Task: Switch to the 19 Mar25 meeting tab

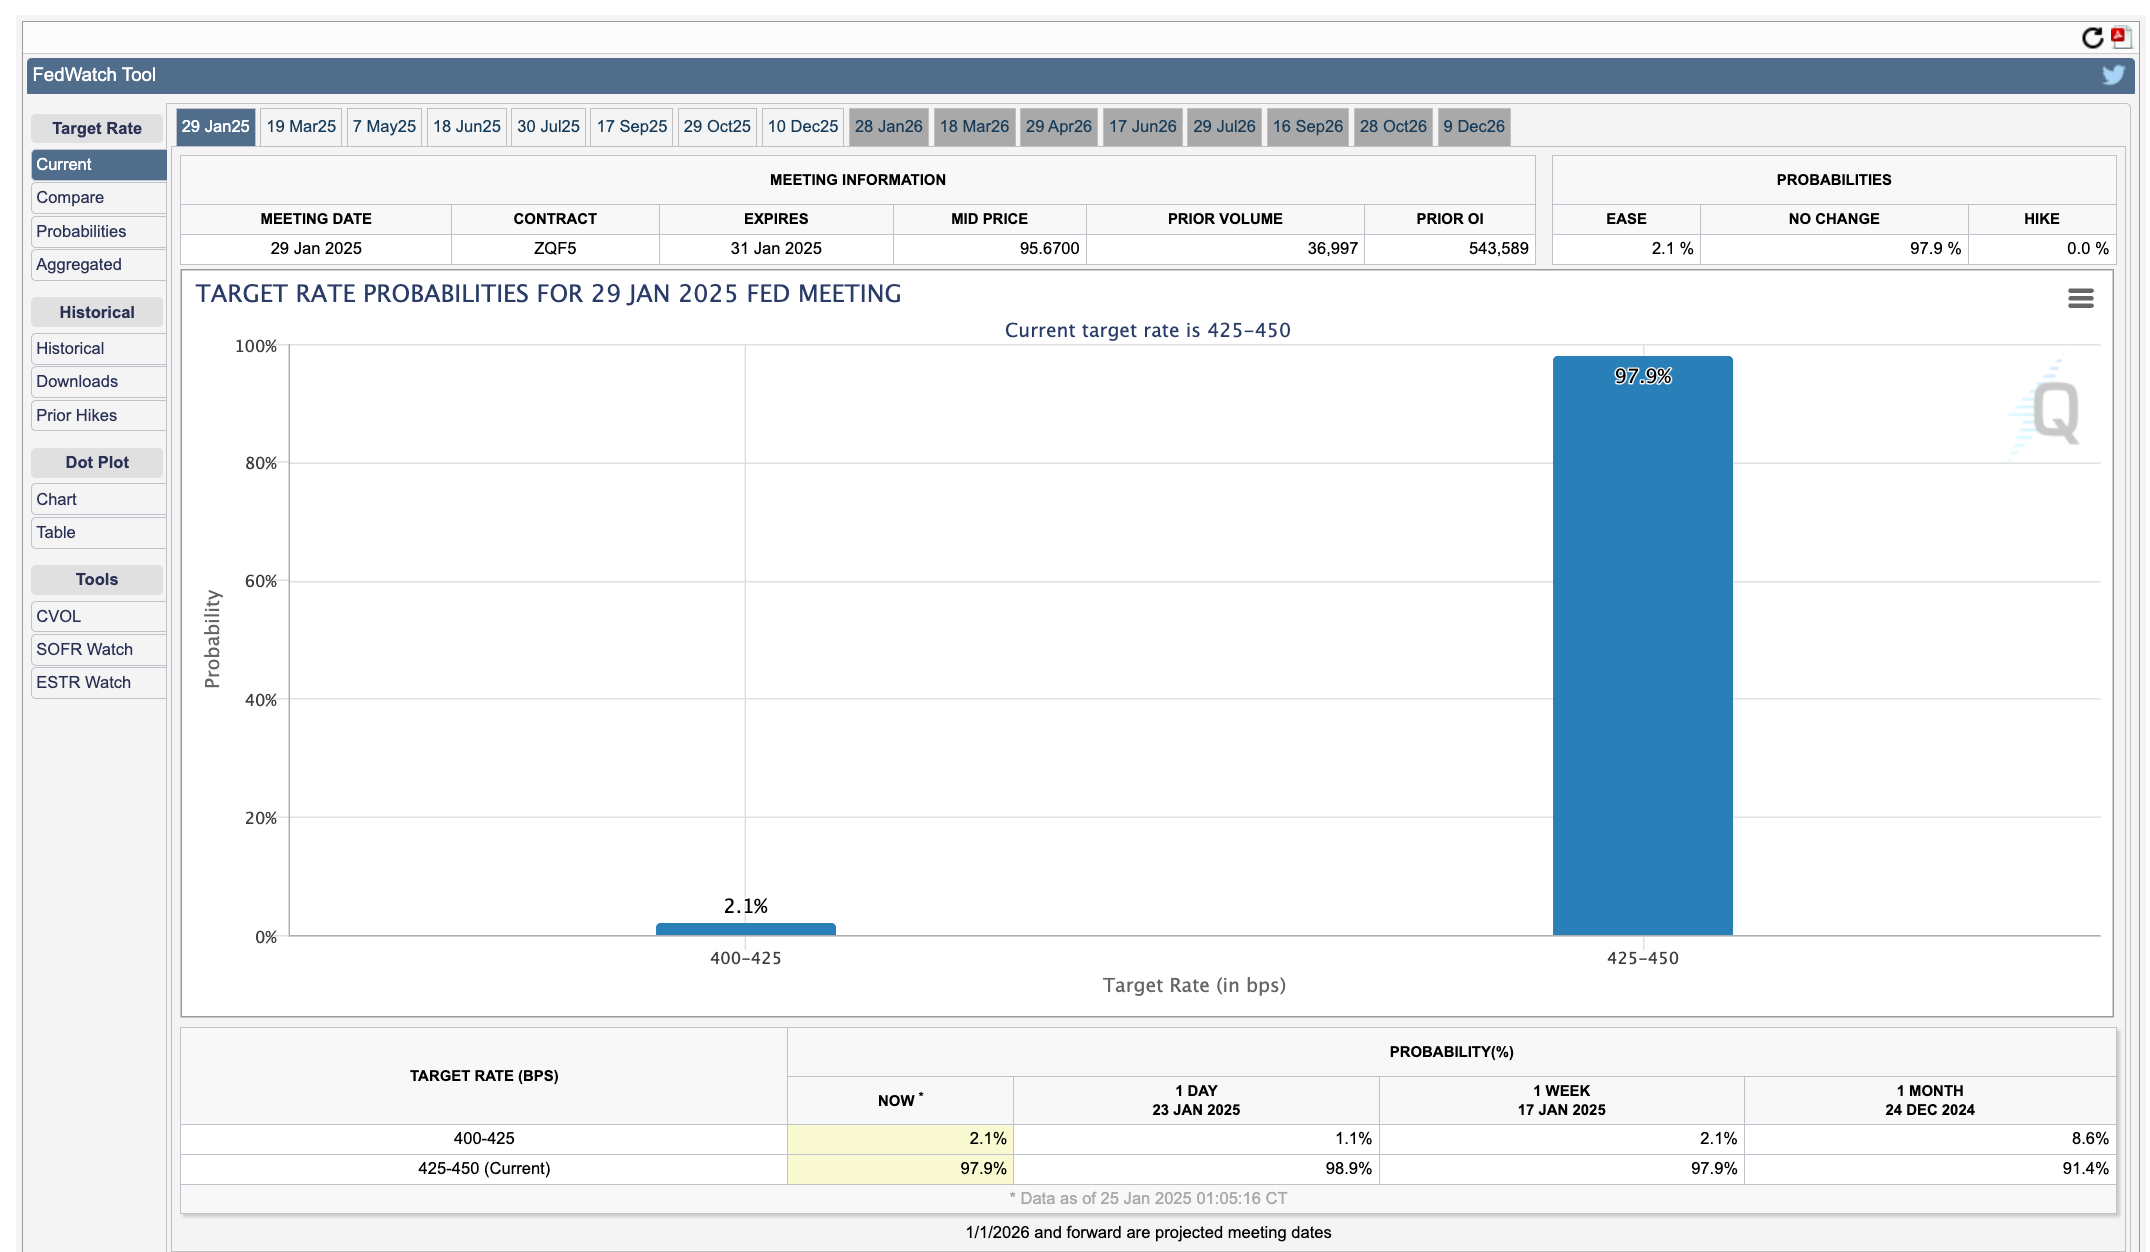Action: coord(301,127)
